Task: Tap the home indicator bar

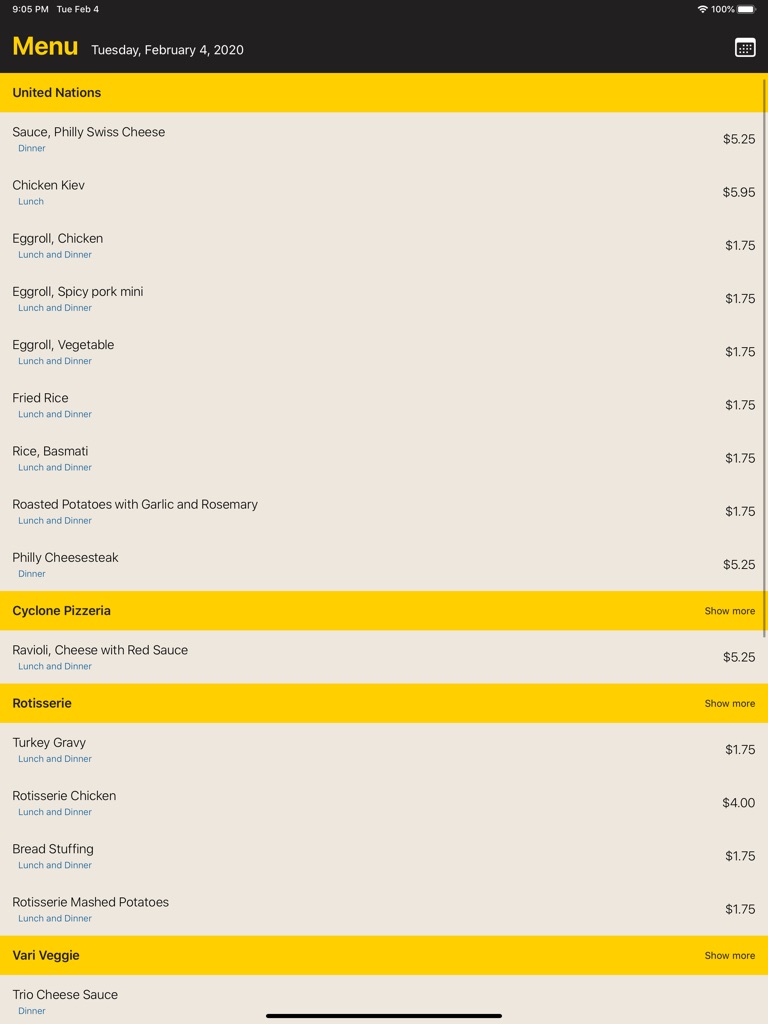Action: (x=384, y=1016)
